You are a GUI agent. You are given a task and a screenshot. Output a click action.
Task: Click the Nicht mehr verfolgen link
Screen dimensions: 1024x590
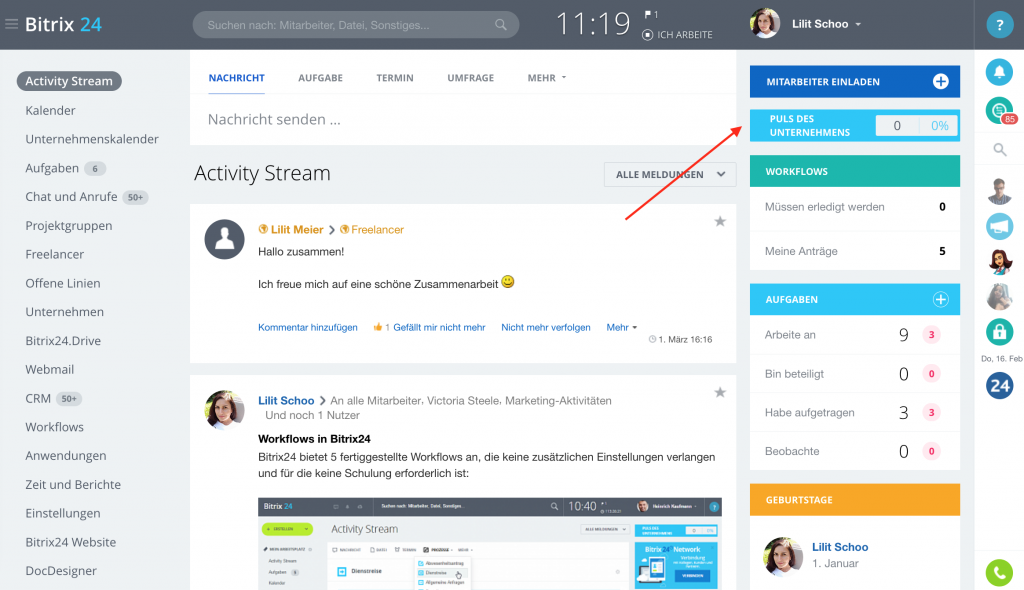coord(546,327)
